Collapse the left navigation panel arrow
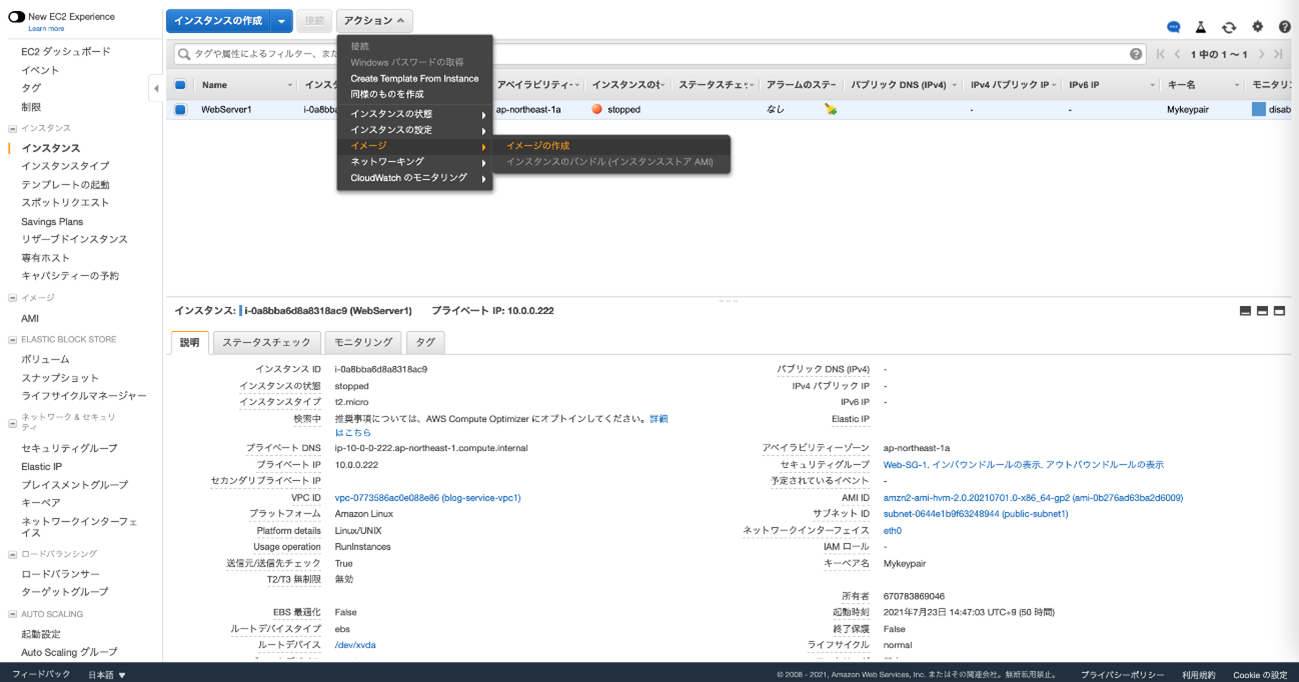The height and width of the screenshot is (682, 1299). 156,89
